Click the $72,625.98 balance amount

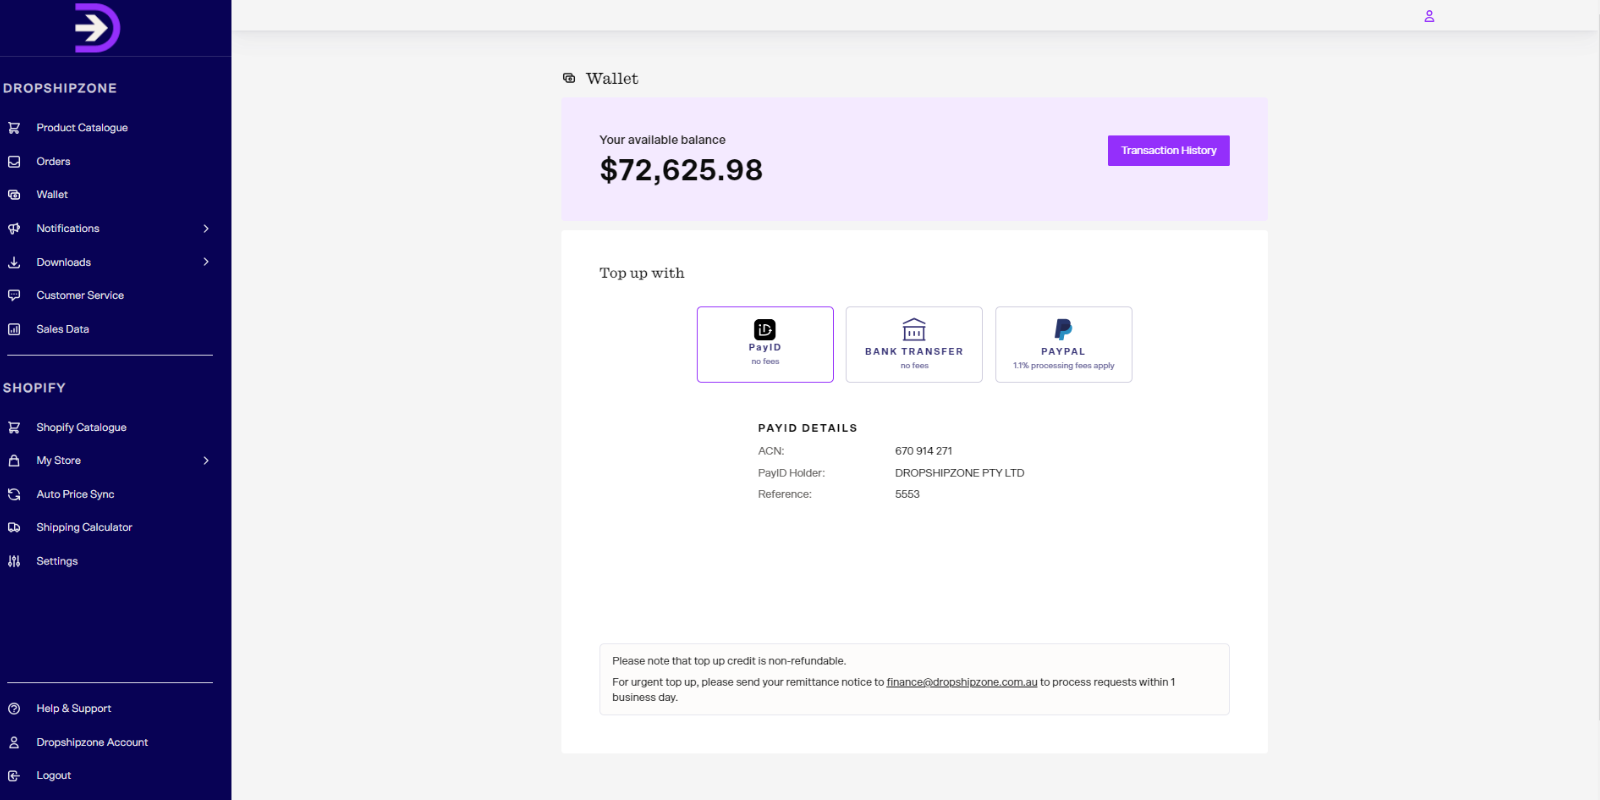[681, 170]
